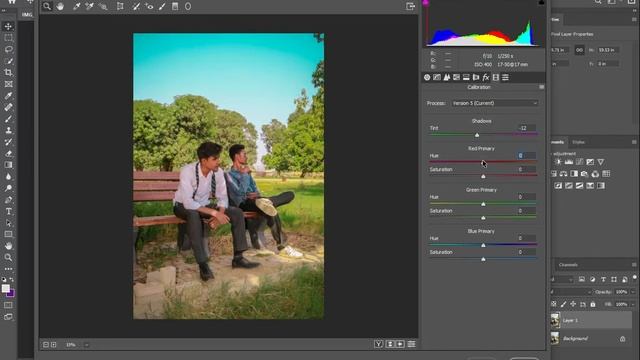Open the Basic panel tab icon
The height and width of the screenshot is (360, 640).
pos(427,77)
